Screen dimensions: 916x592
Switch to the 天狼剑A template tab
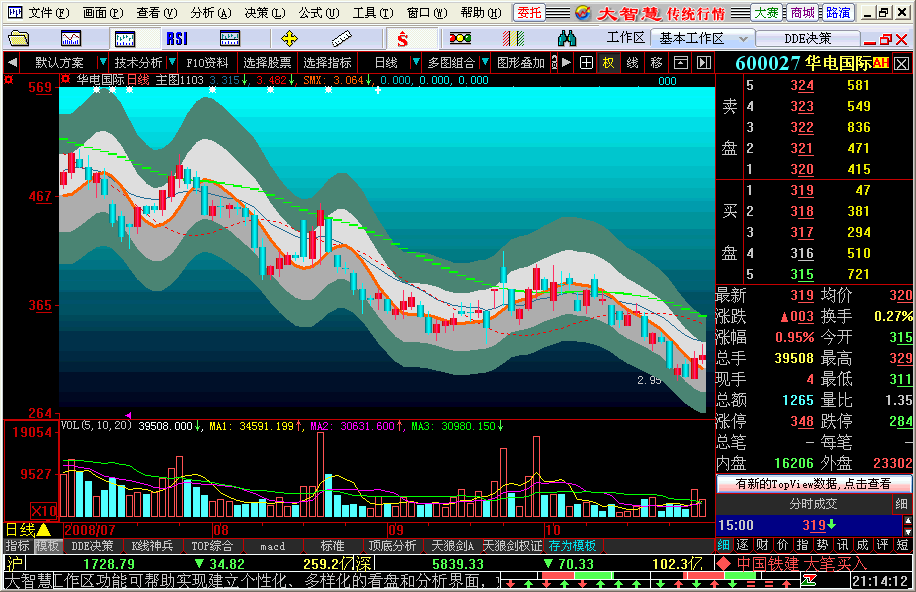[x=452, y=546]
